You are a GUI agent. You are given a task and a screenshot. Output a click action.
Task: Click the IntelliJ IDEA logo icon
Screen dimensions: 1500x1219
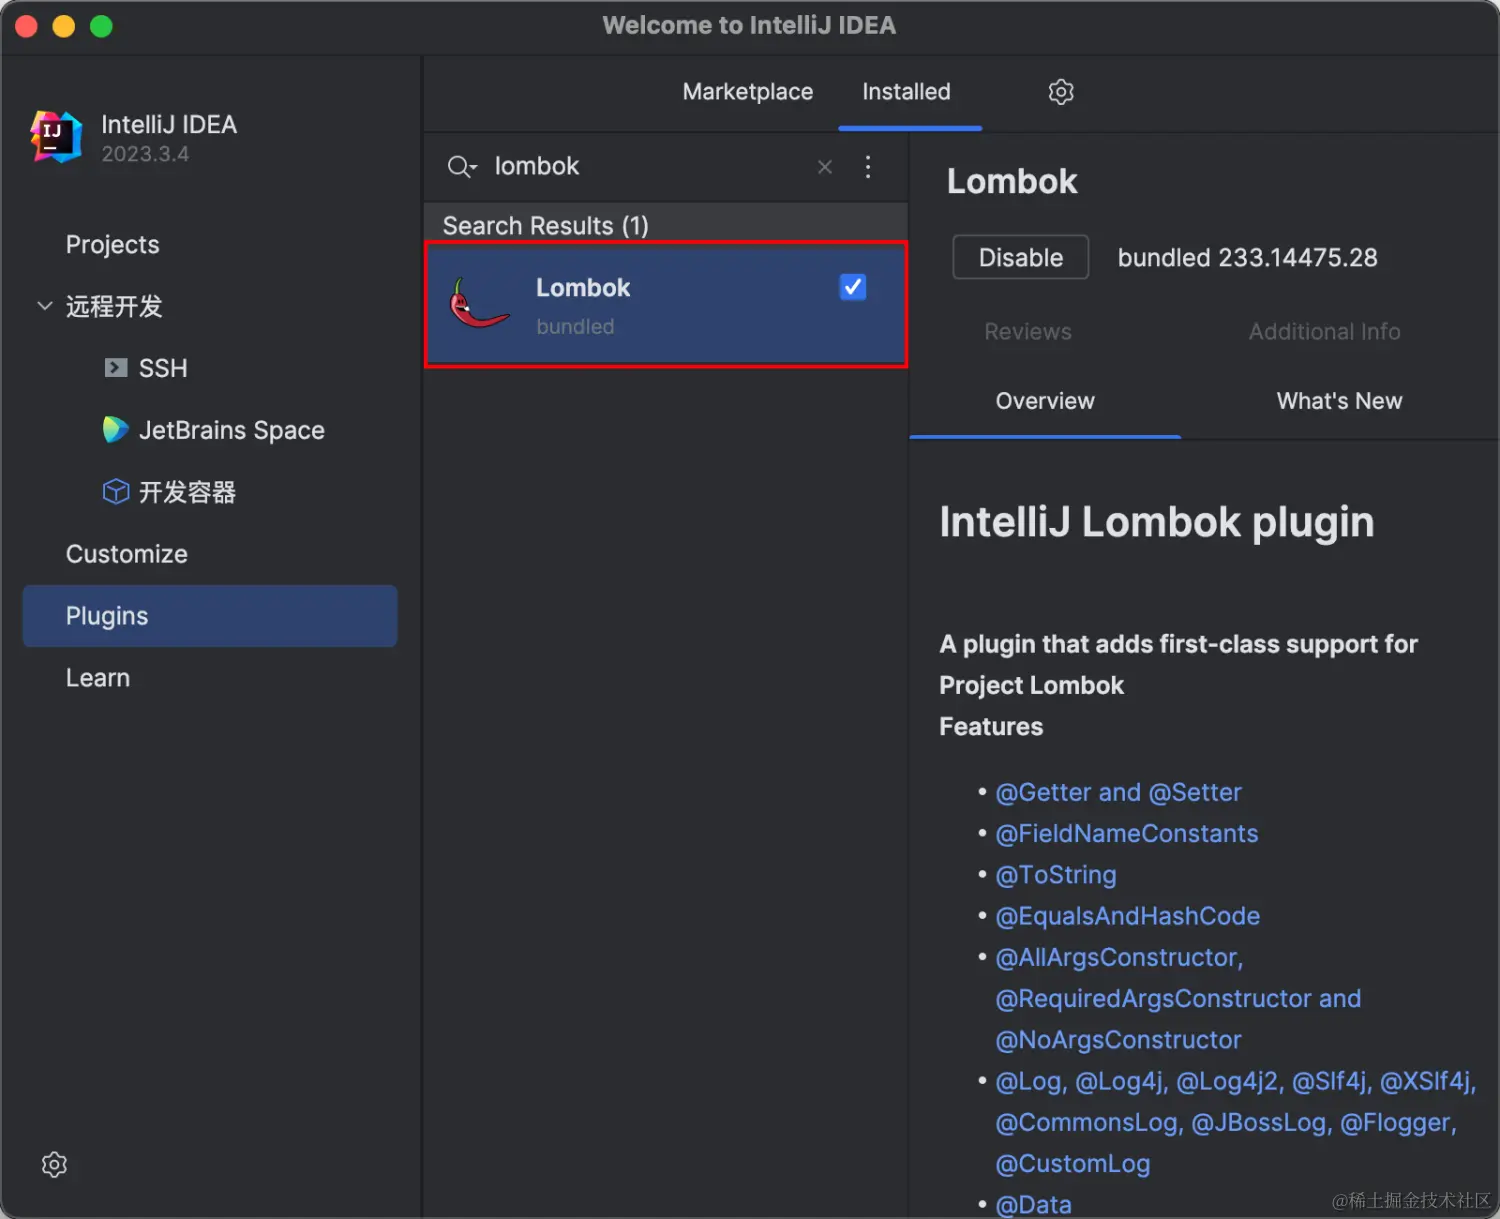56,137
